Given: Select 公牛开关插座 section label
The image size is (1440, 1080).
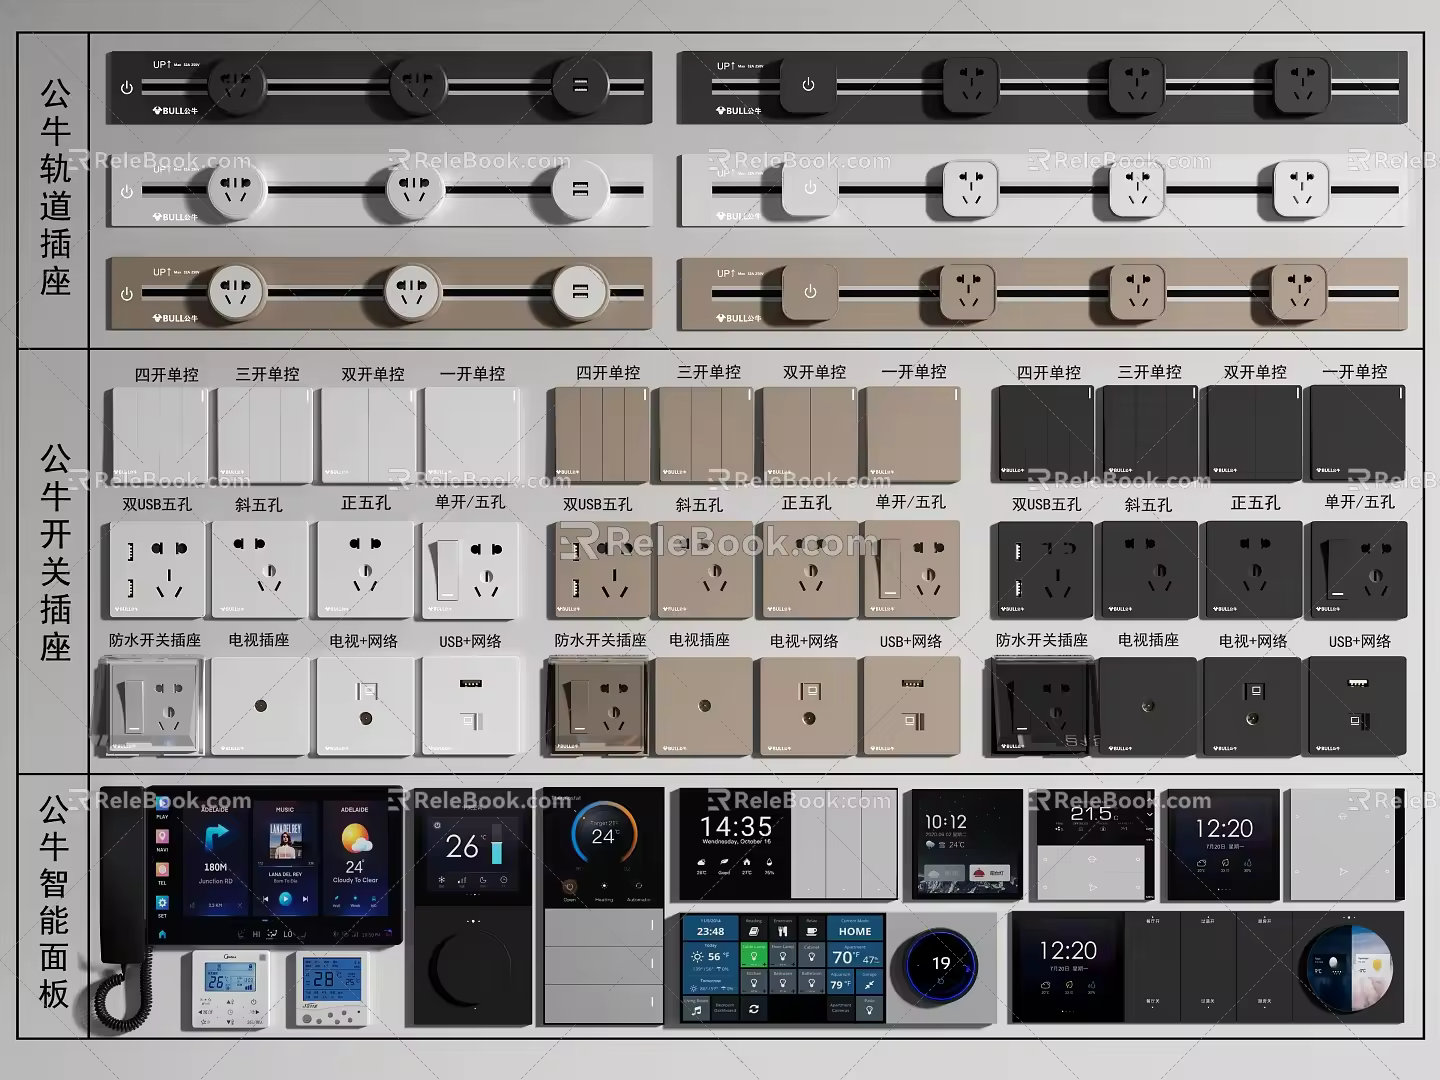Looking at the screenshot, I should 55,553.
